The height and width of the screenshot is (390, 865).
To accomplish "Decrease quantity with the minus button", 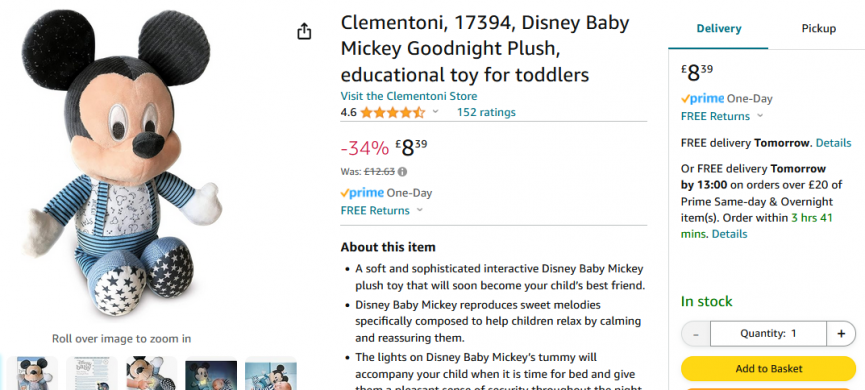I will coord(696,334).
